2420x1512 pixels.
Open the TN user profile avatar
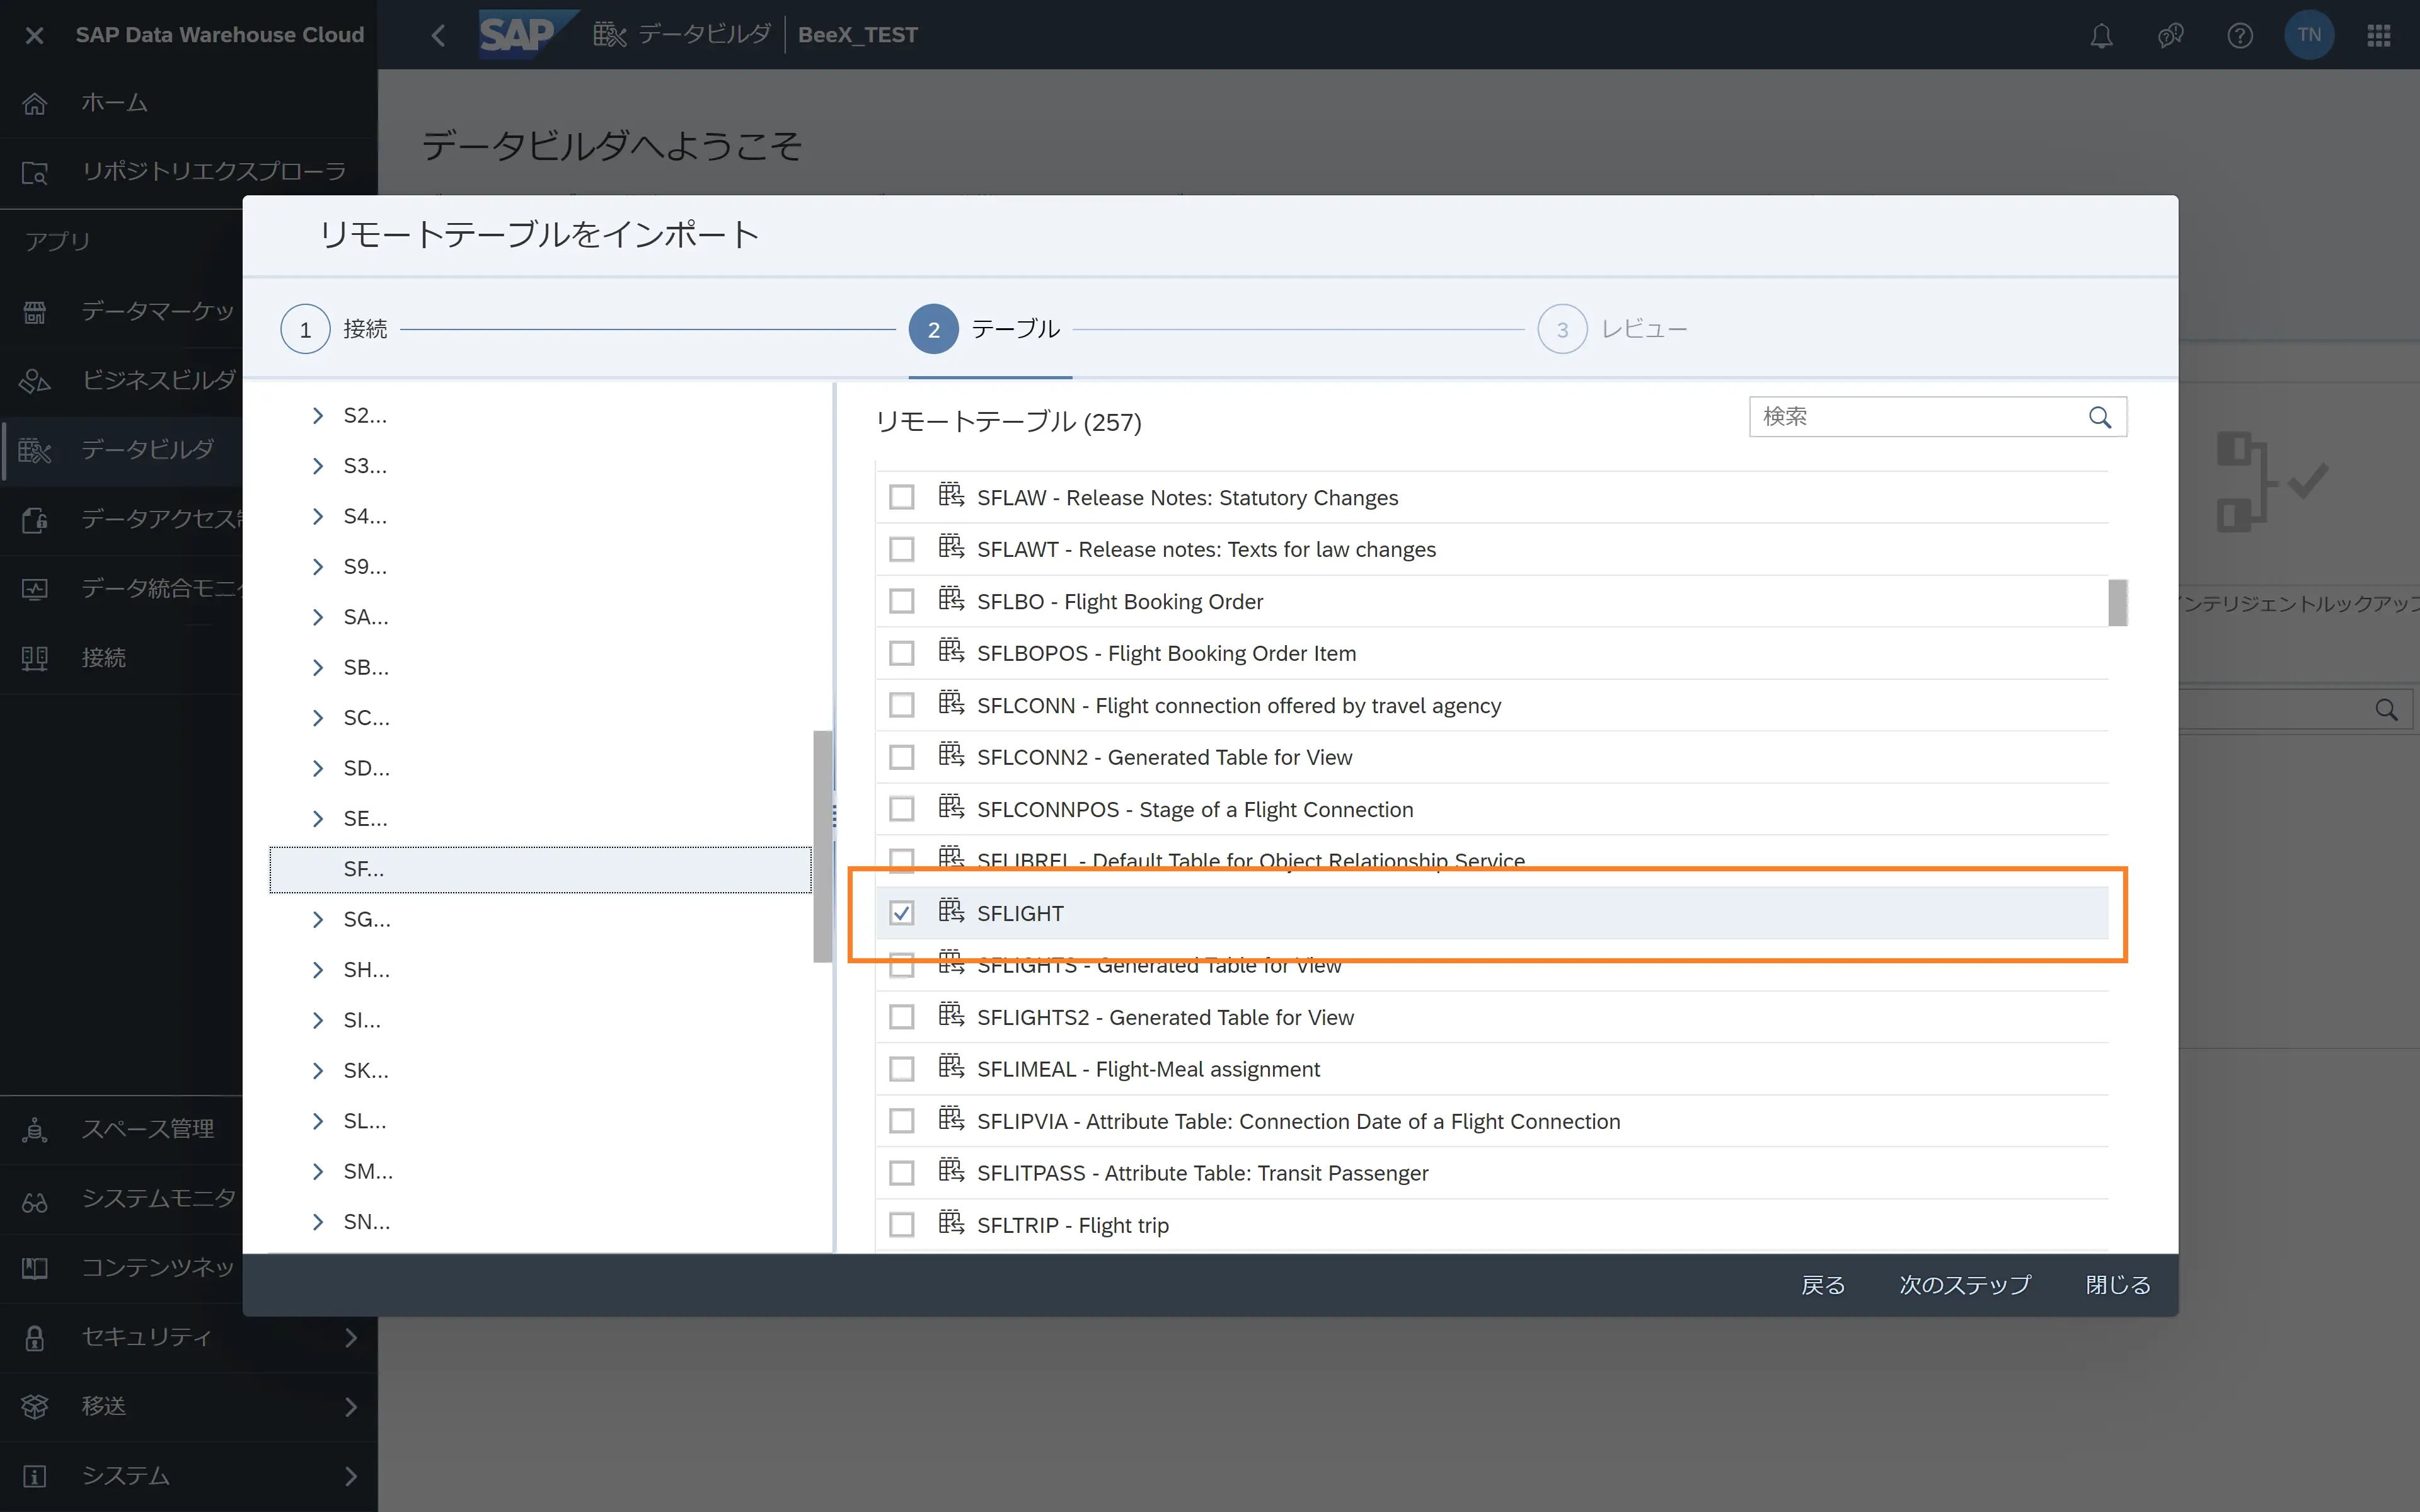(x=2309, y=35)
